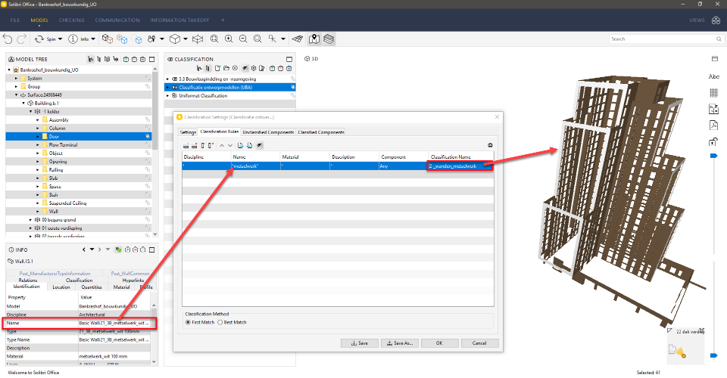Viewport: 727px width, 378px height.
Task: Open the Quantities tab in Info panel
Action: 91,287
